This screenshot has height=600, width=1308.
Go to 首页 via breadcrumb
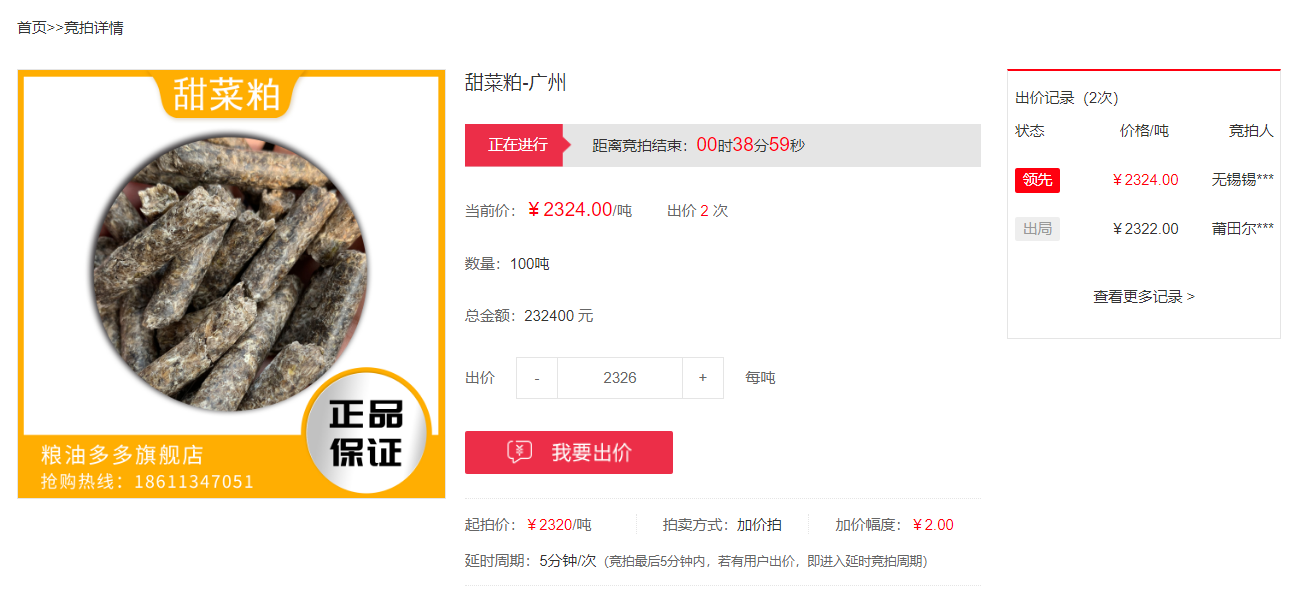coord(32,28)
